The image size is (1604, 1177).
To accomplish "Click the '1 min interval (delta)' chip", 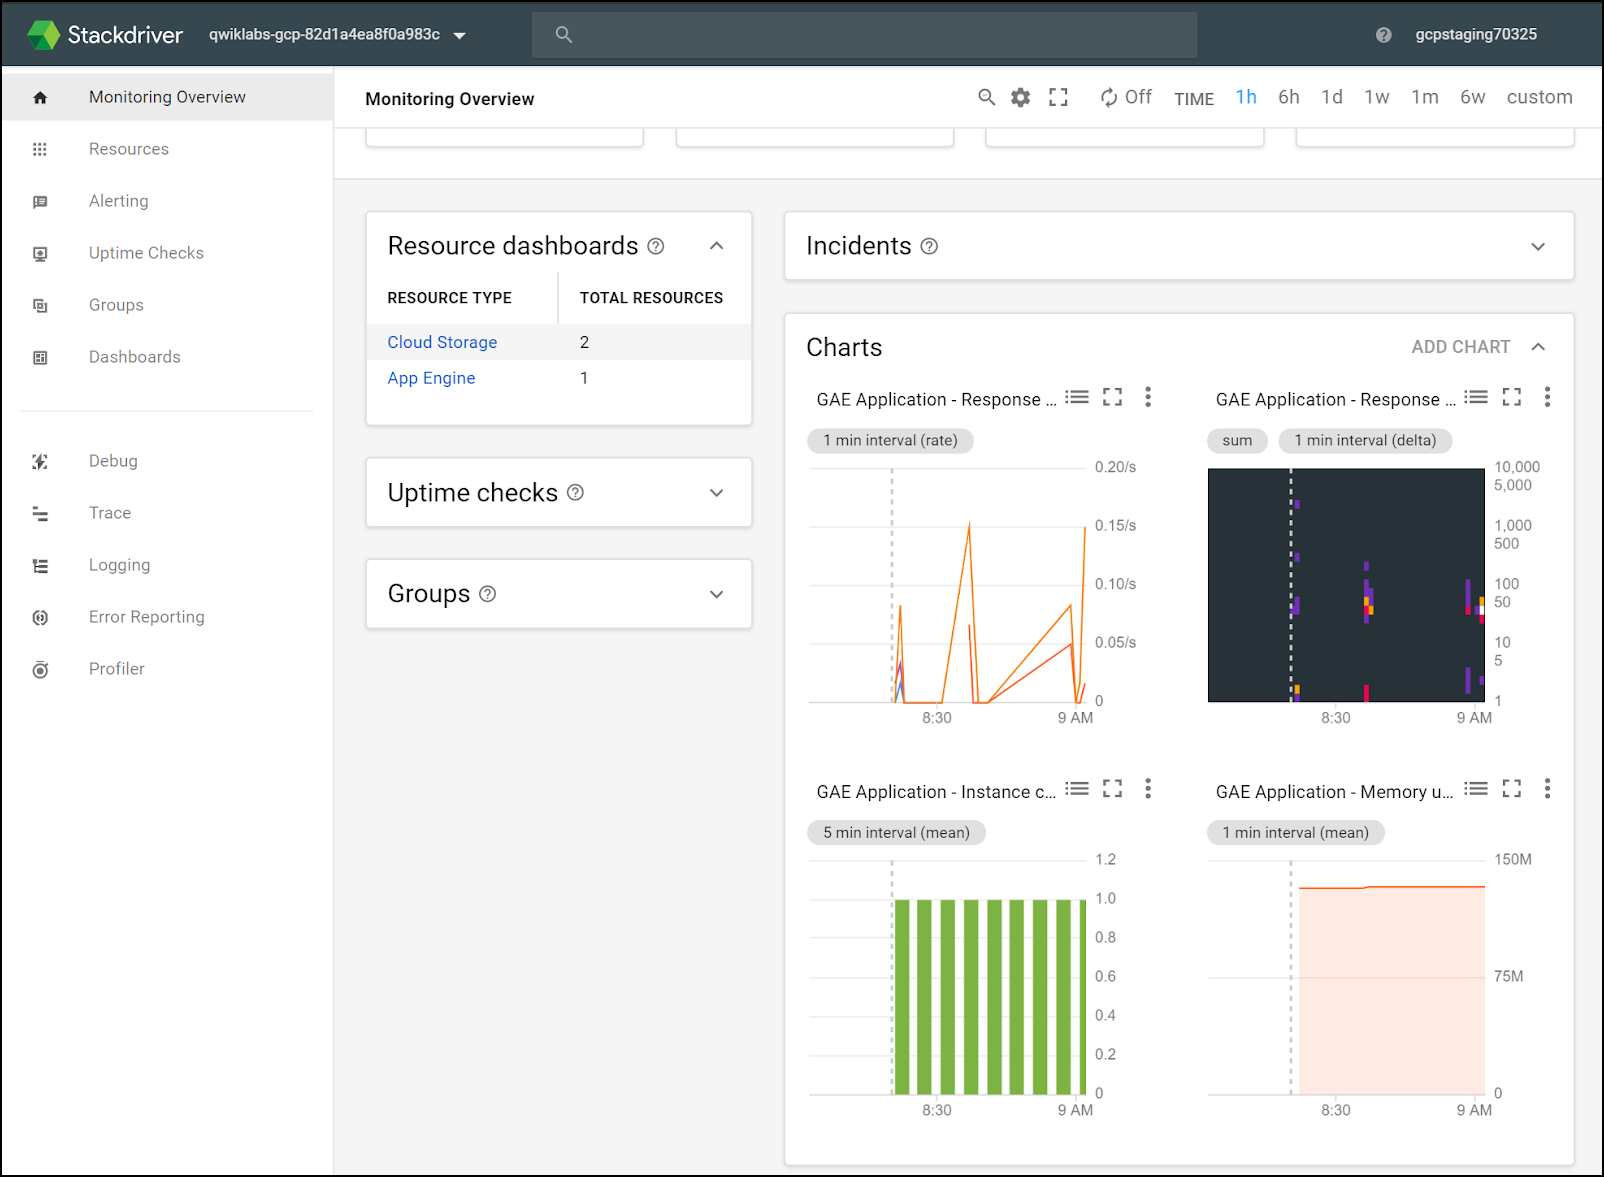I will [x=1365, y=440].
